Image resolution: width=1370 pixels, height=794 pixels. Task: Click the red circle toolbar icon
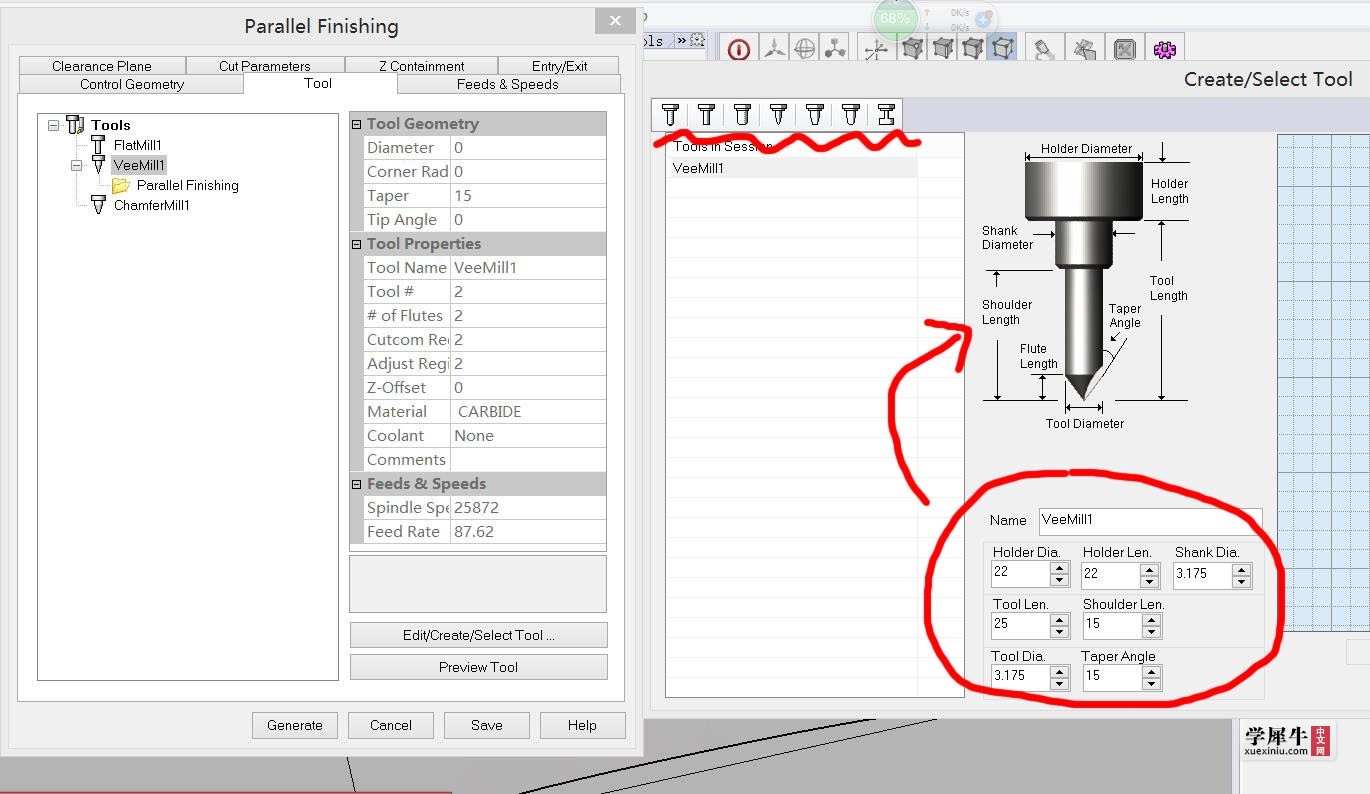click(739, 49)
